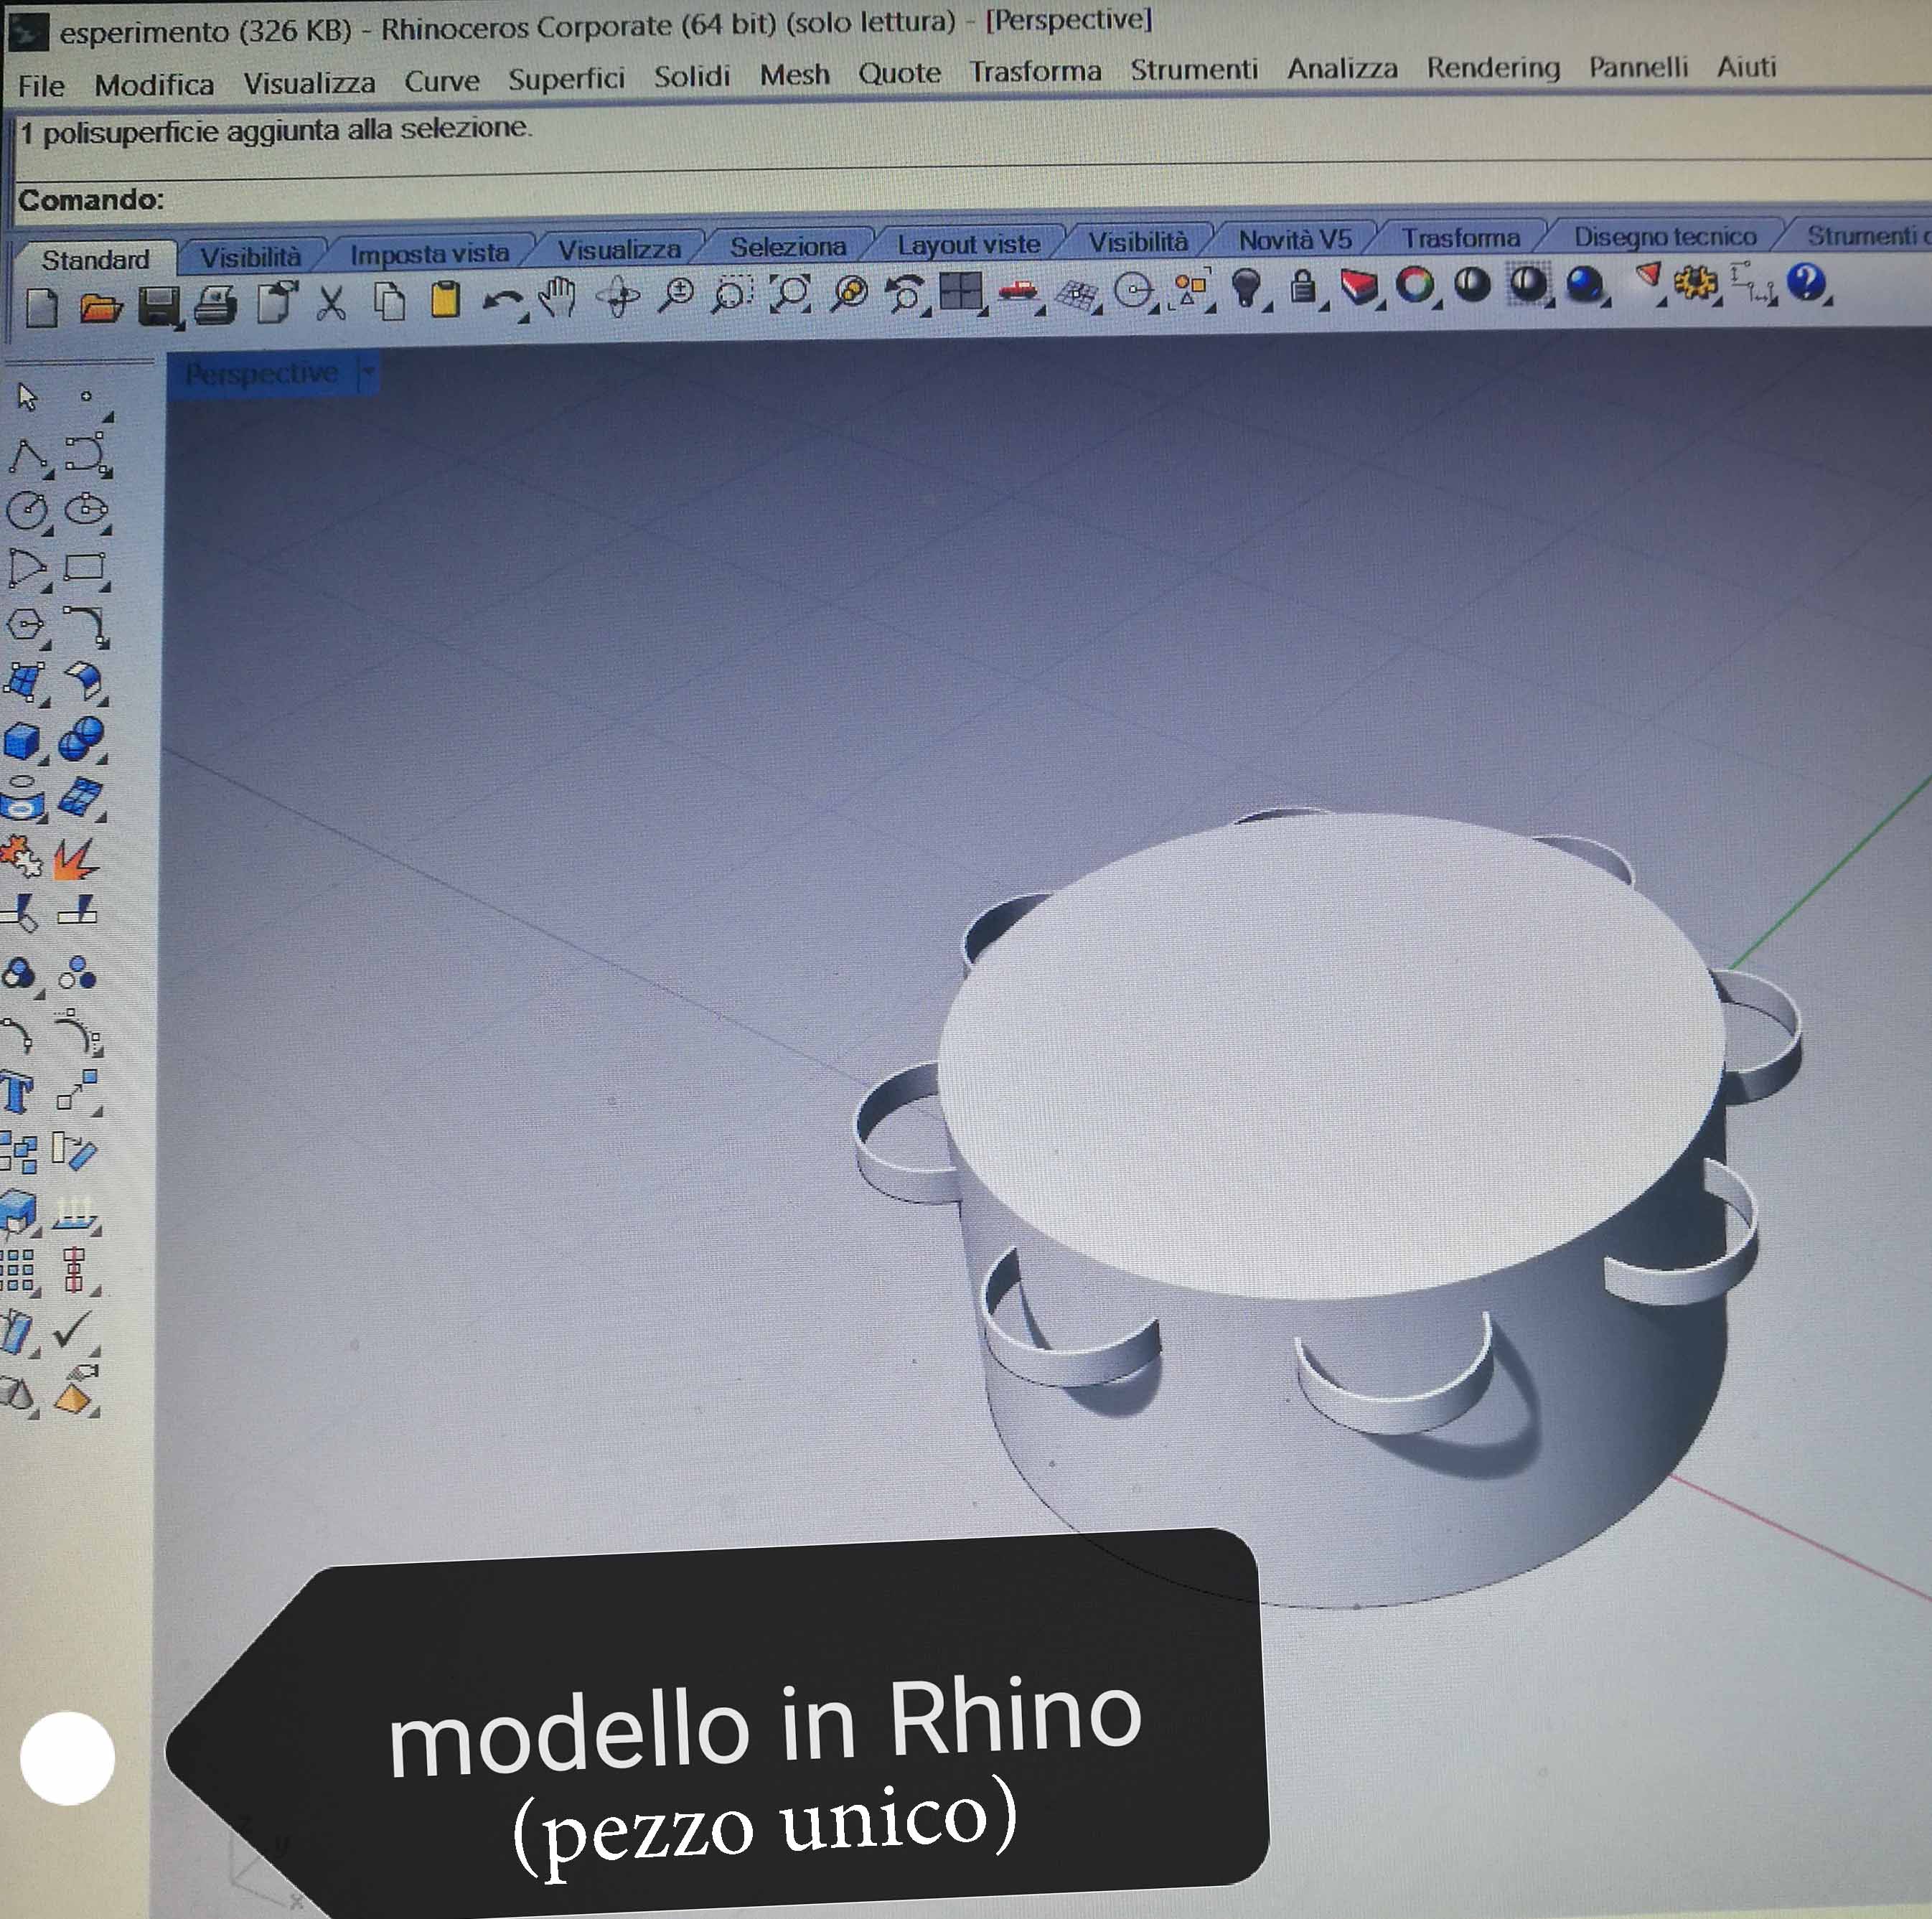Switch to the Seleziona toolbar tab
The image size is (1932, 1919).
coord(787,246)
